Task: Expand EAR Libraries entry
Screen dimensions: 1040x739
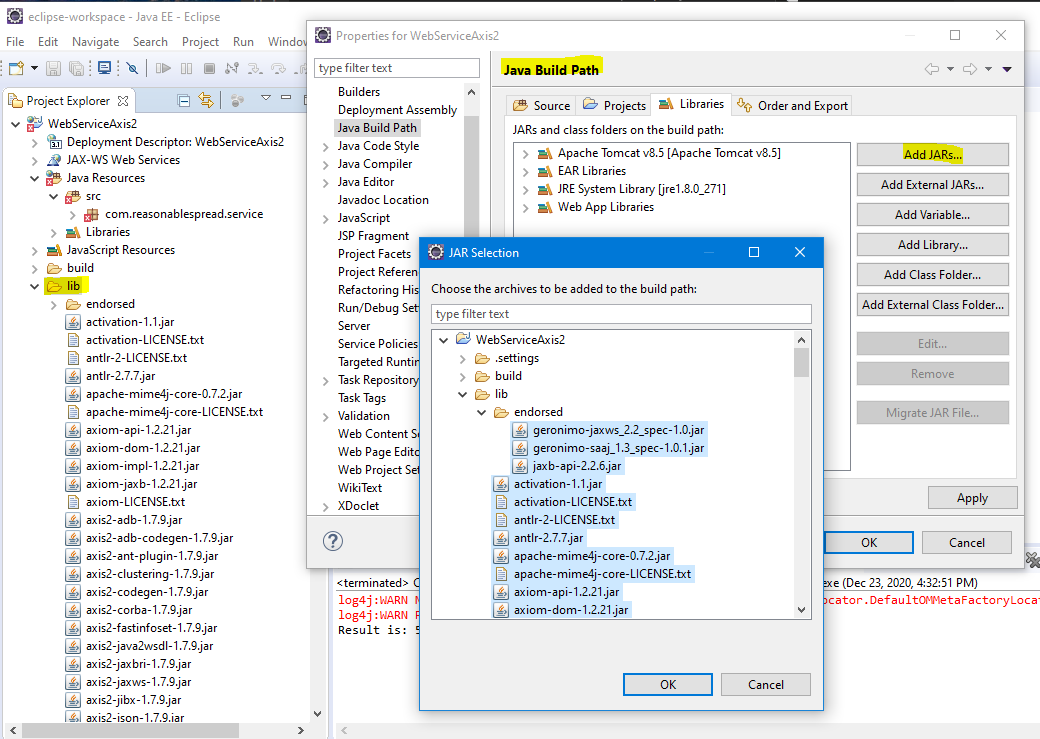Action: point(525,171)
